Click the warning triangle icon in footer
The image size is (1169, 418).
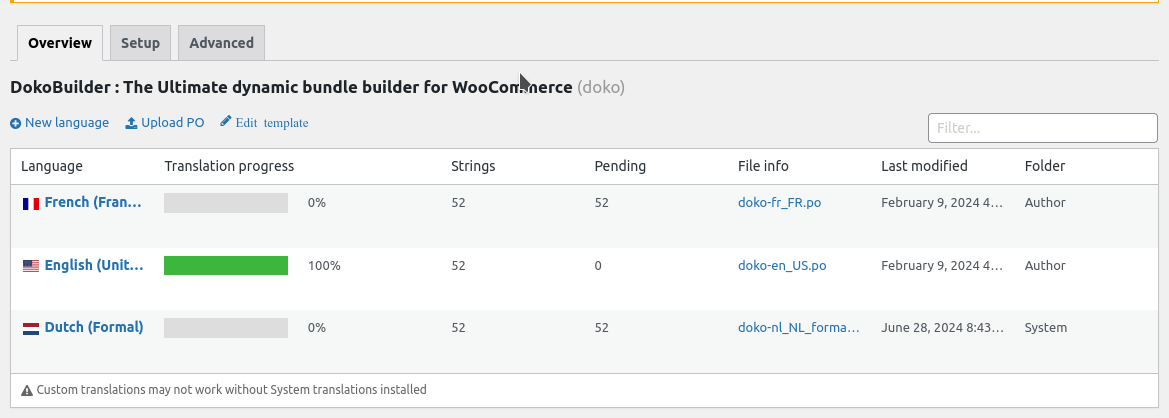coord(27,390)
